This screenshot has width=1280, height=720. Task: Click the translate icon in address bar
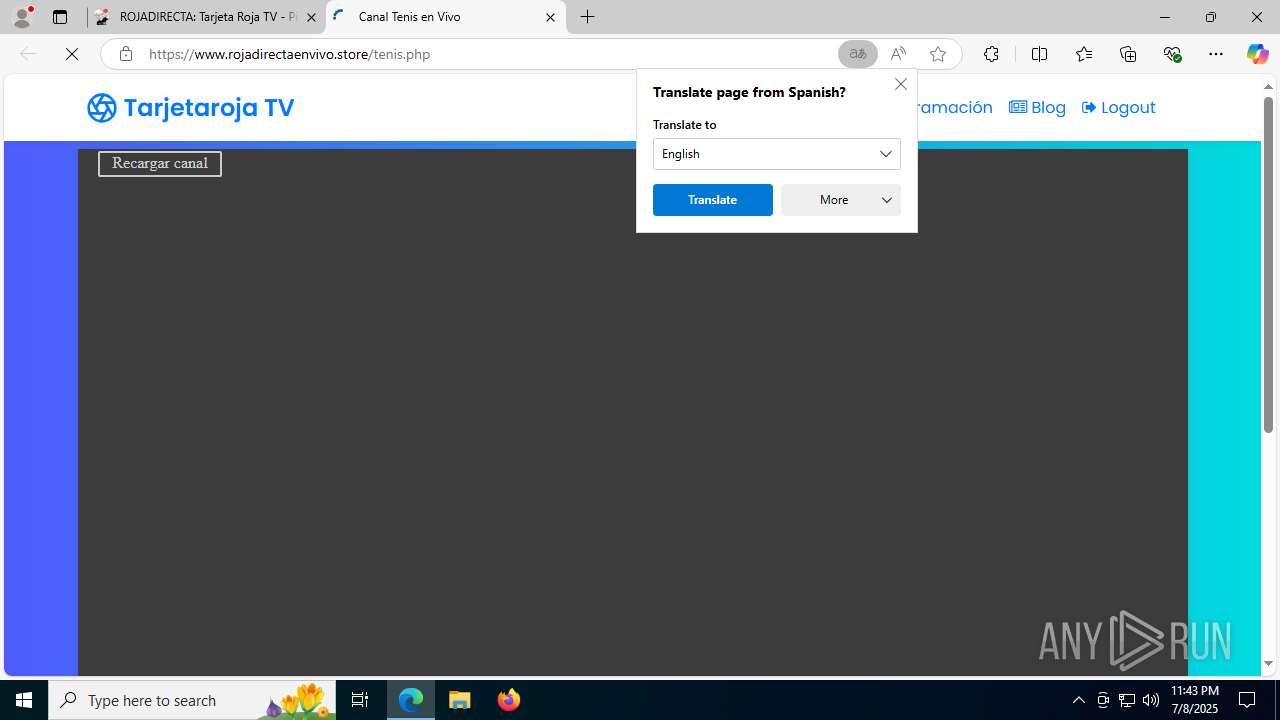(858, 54)
